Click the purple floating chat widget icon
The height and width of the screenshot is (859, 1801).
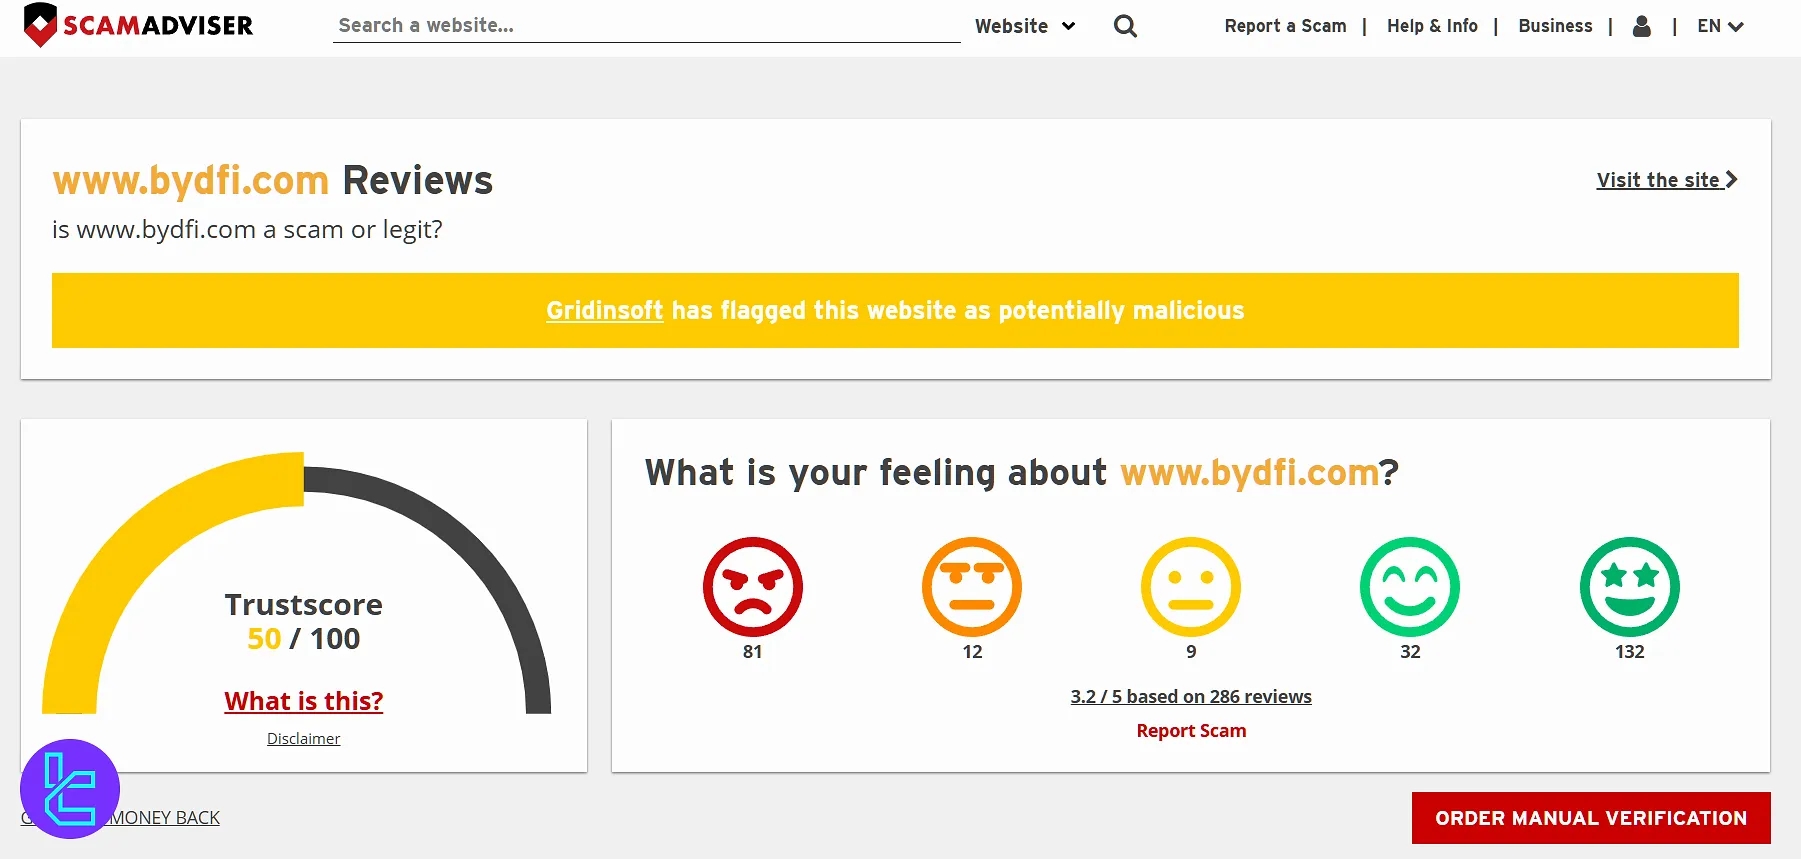[70, 789]
